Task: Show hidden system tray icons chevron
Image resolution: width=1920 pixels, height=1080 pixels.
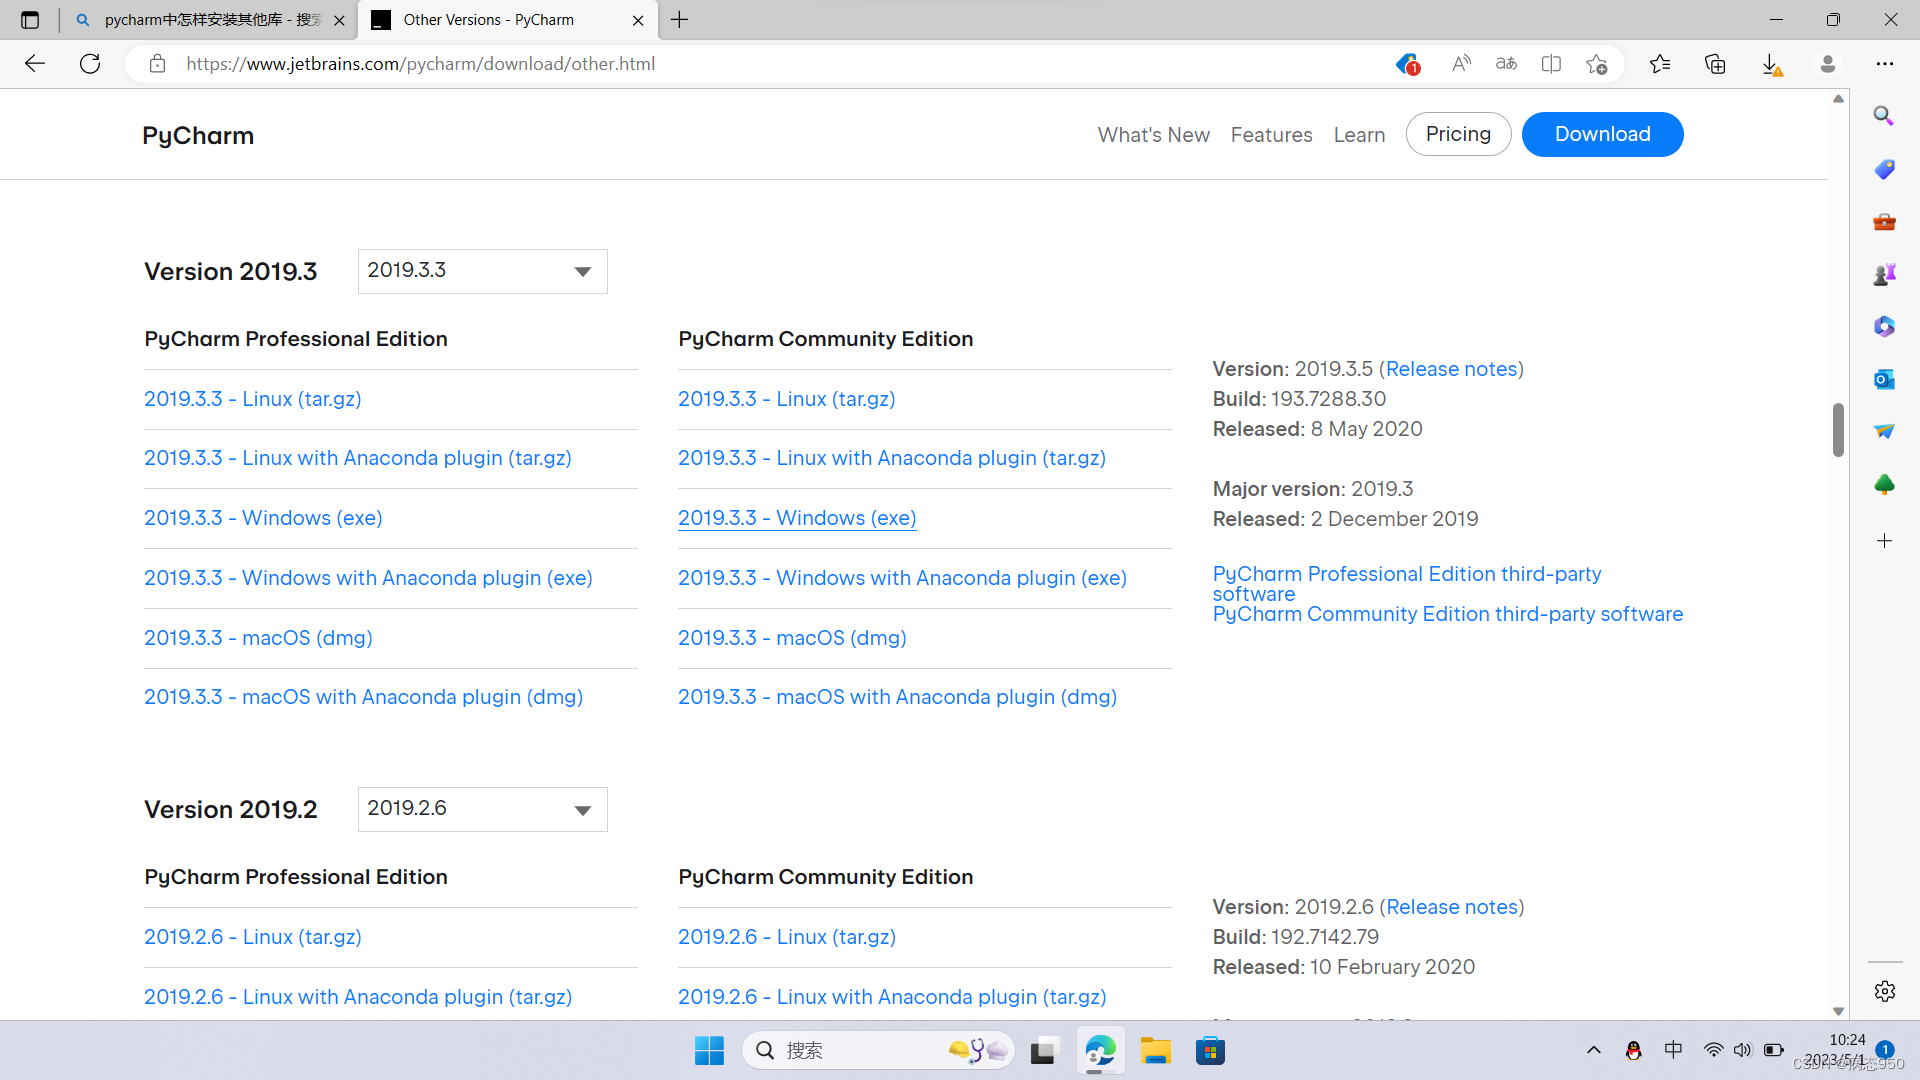Action: tap(1594, 1050)
